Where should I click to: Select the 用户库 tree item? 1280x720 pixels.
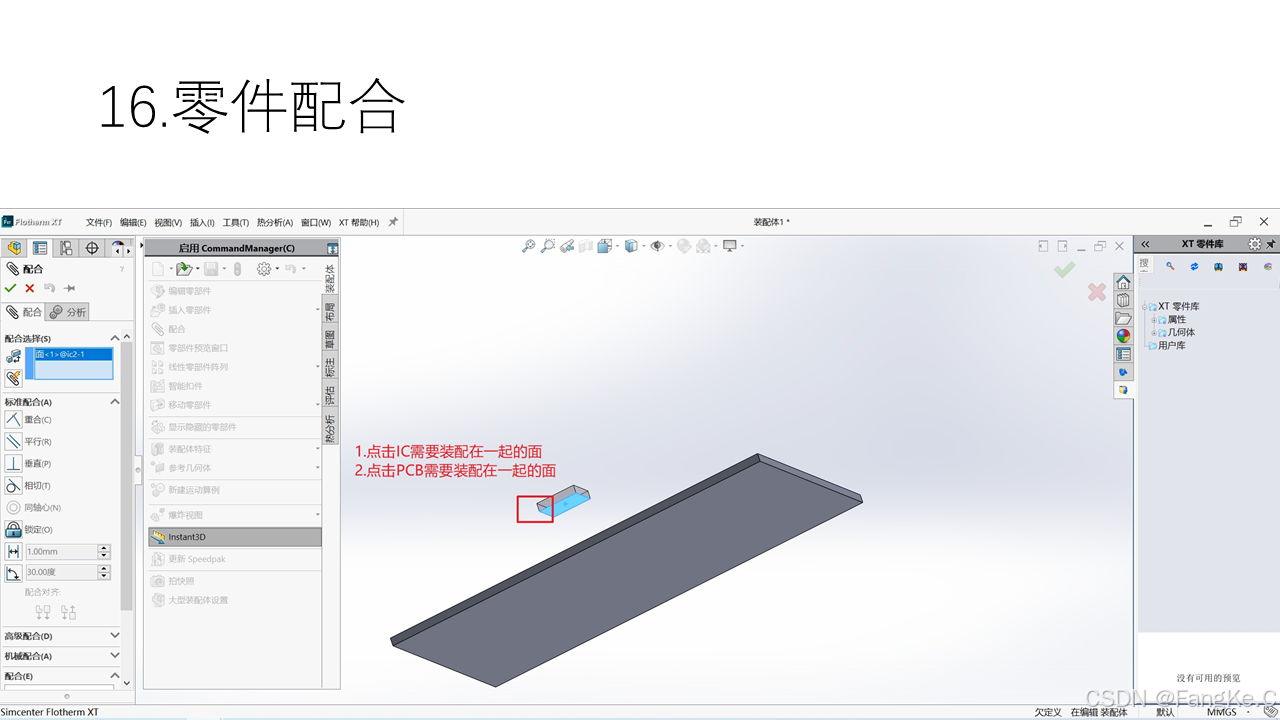[1171, 346]
